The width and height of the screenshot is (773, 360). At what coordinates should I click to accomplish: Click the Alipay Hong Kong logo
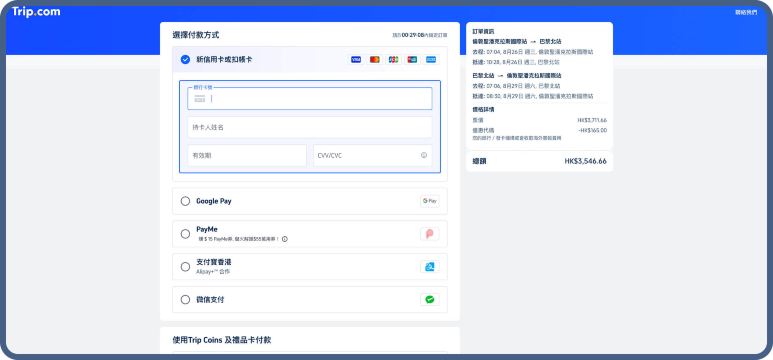(x=430, y=267)
